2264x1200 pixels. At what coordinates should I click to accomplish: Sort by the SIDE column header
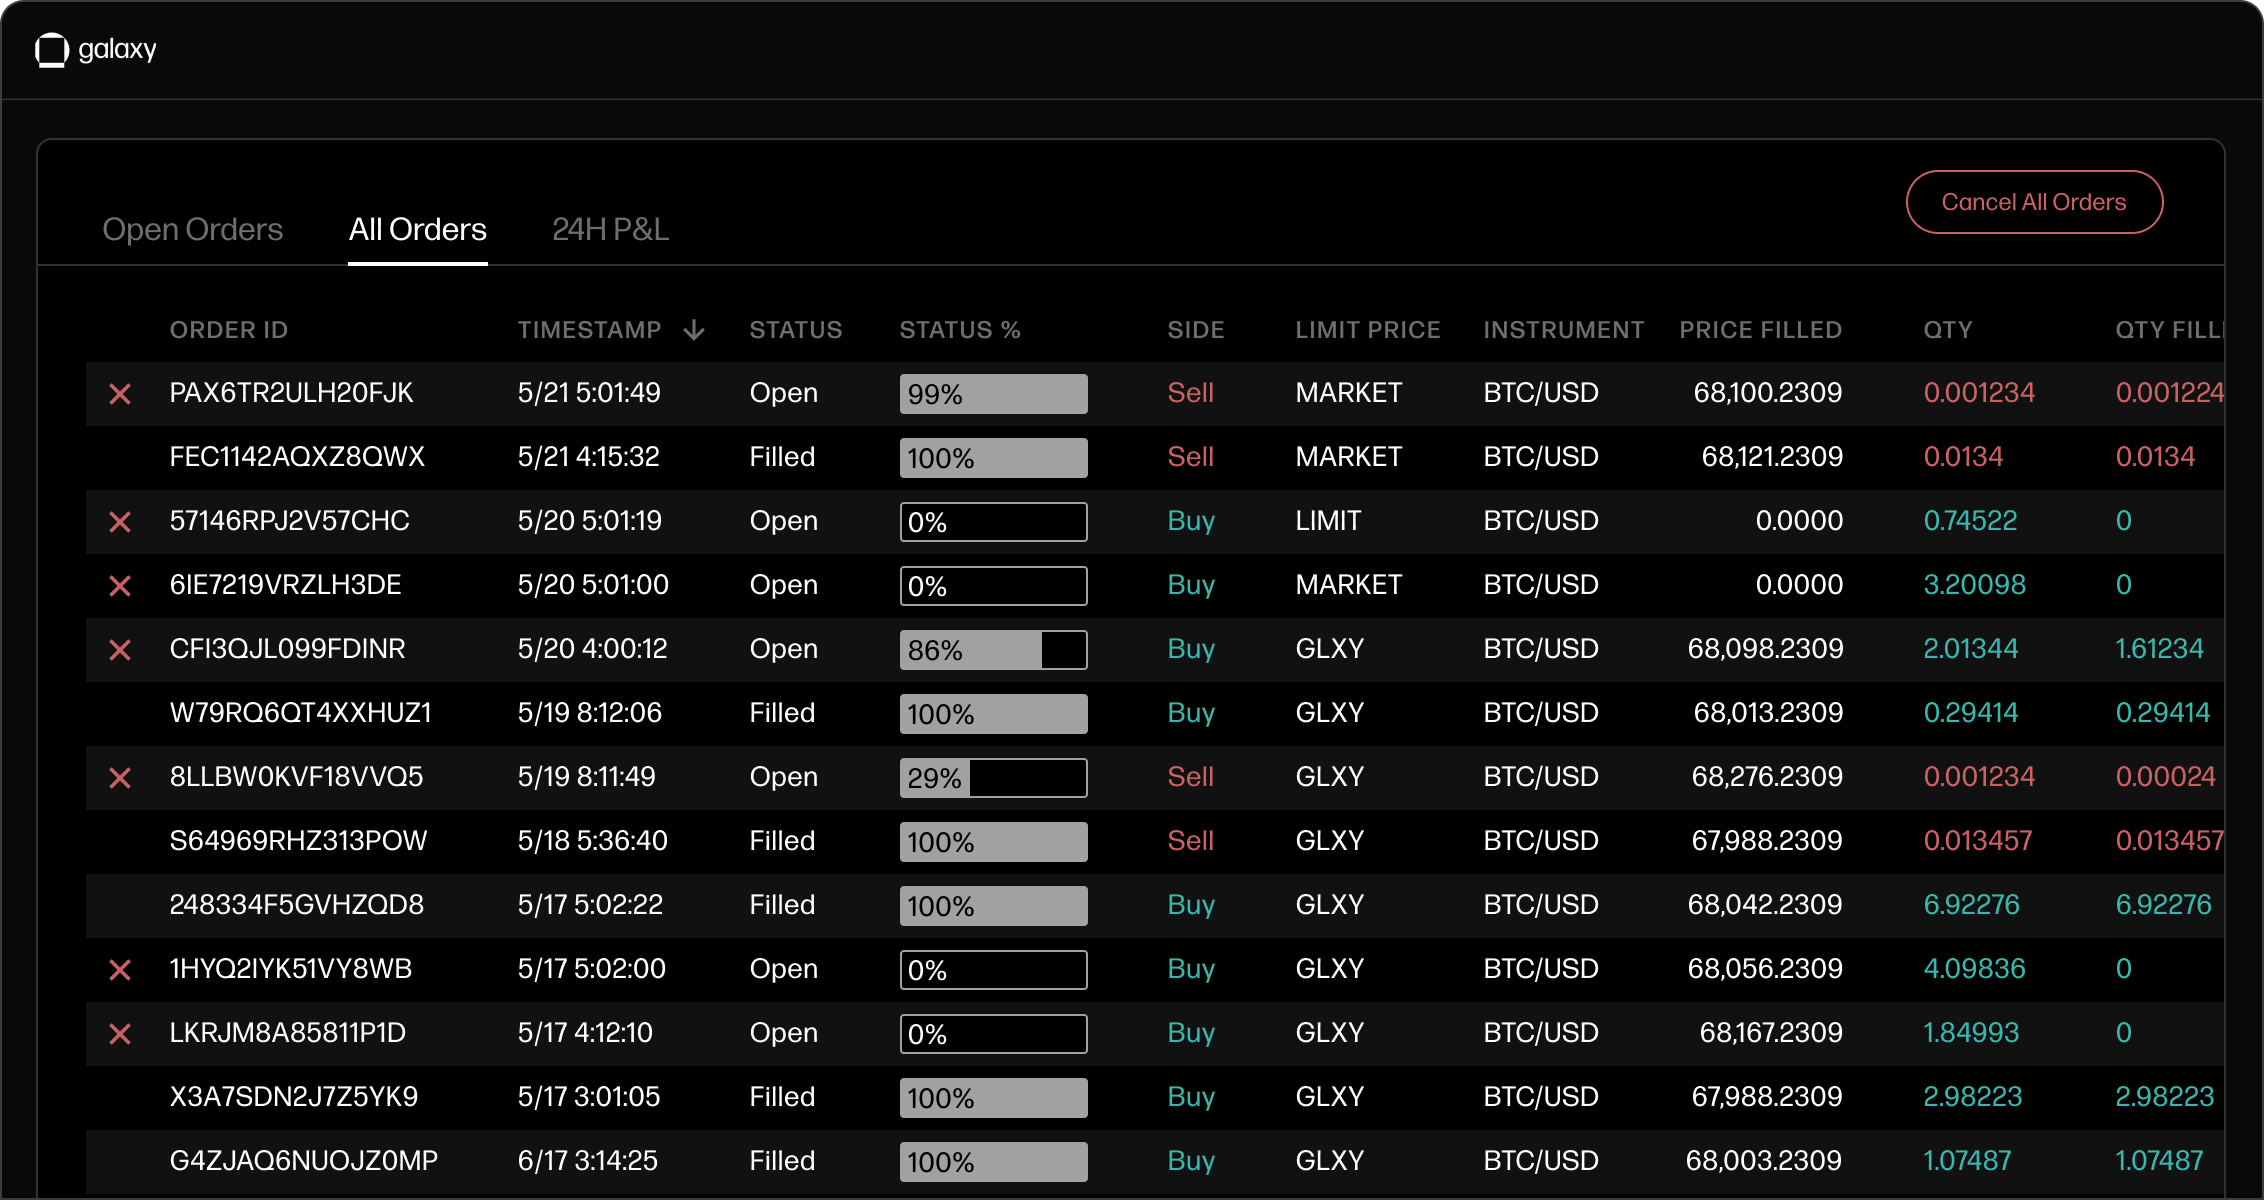(1196, 330)
